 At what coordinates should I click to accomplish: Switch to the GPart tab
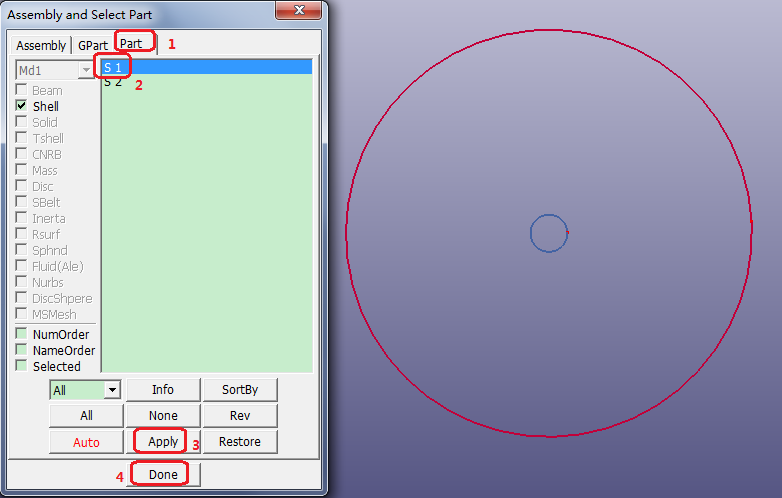93,45
